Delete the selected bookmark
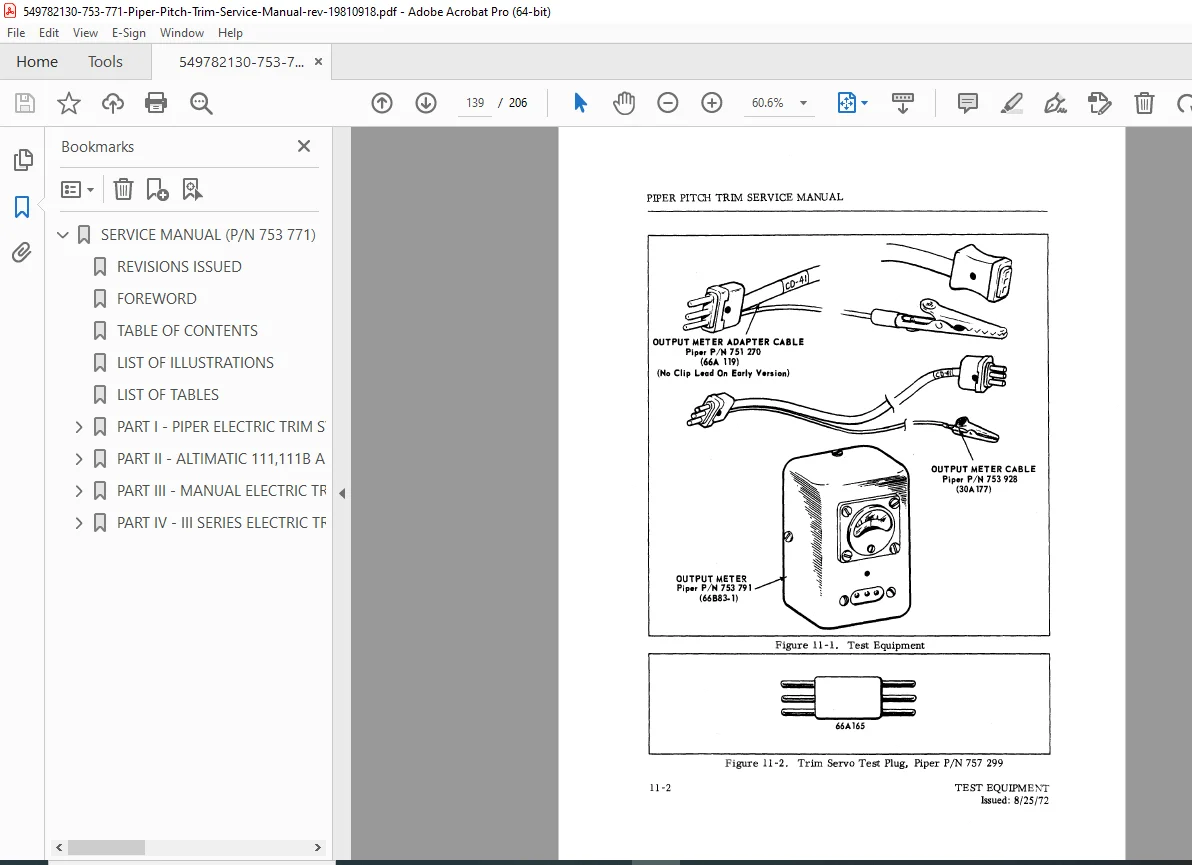Screen dimensions: 1192x865 pyautogui.click(x=123, y=189)
